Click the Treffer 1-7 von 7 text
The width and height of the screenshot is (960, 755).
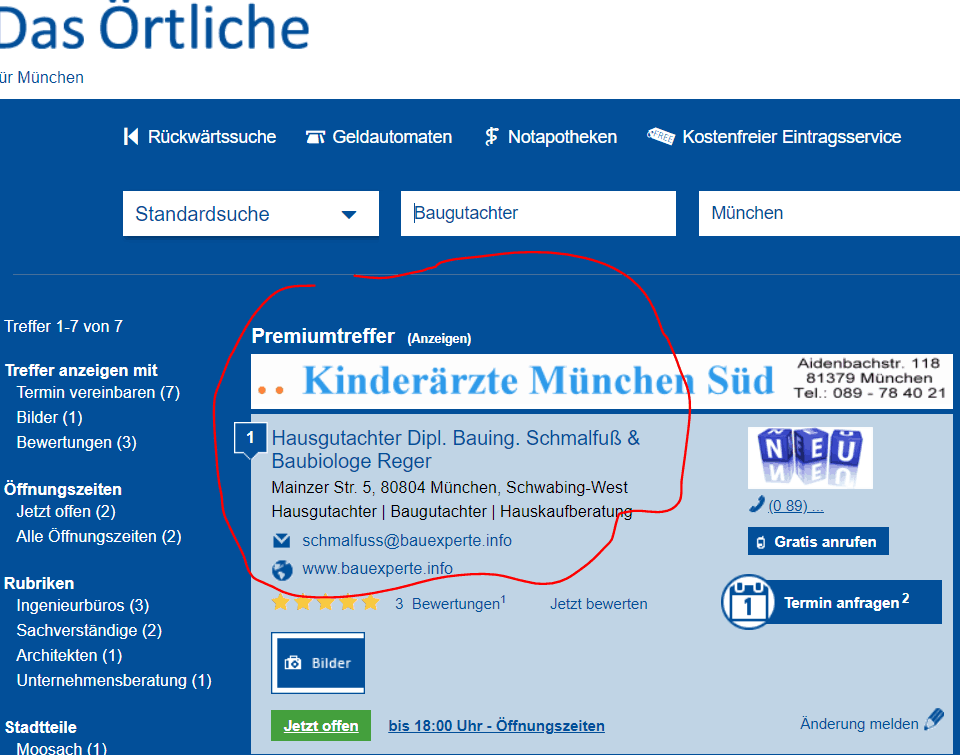pos(64,326)
